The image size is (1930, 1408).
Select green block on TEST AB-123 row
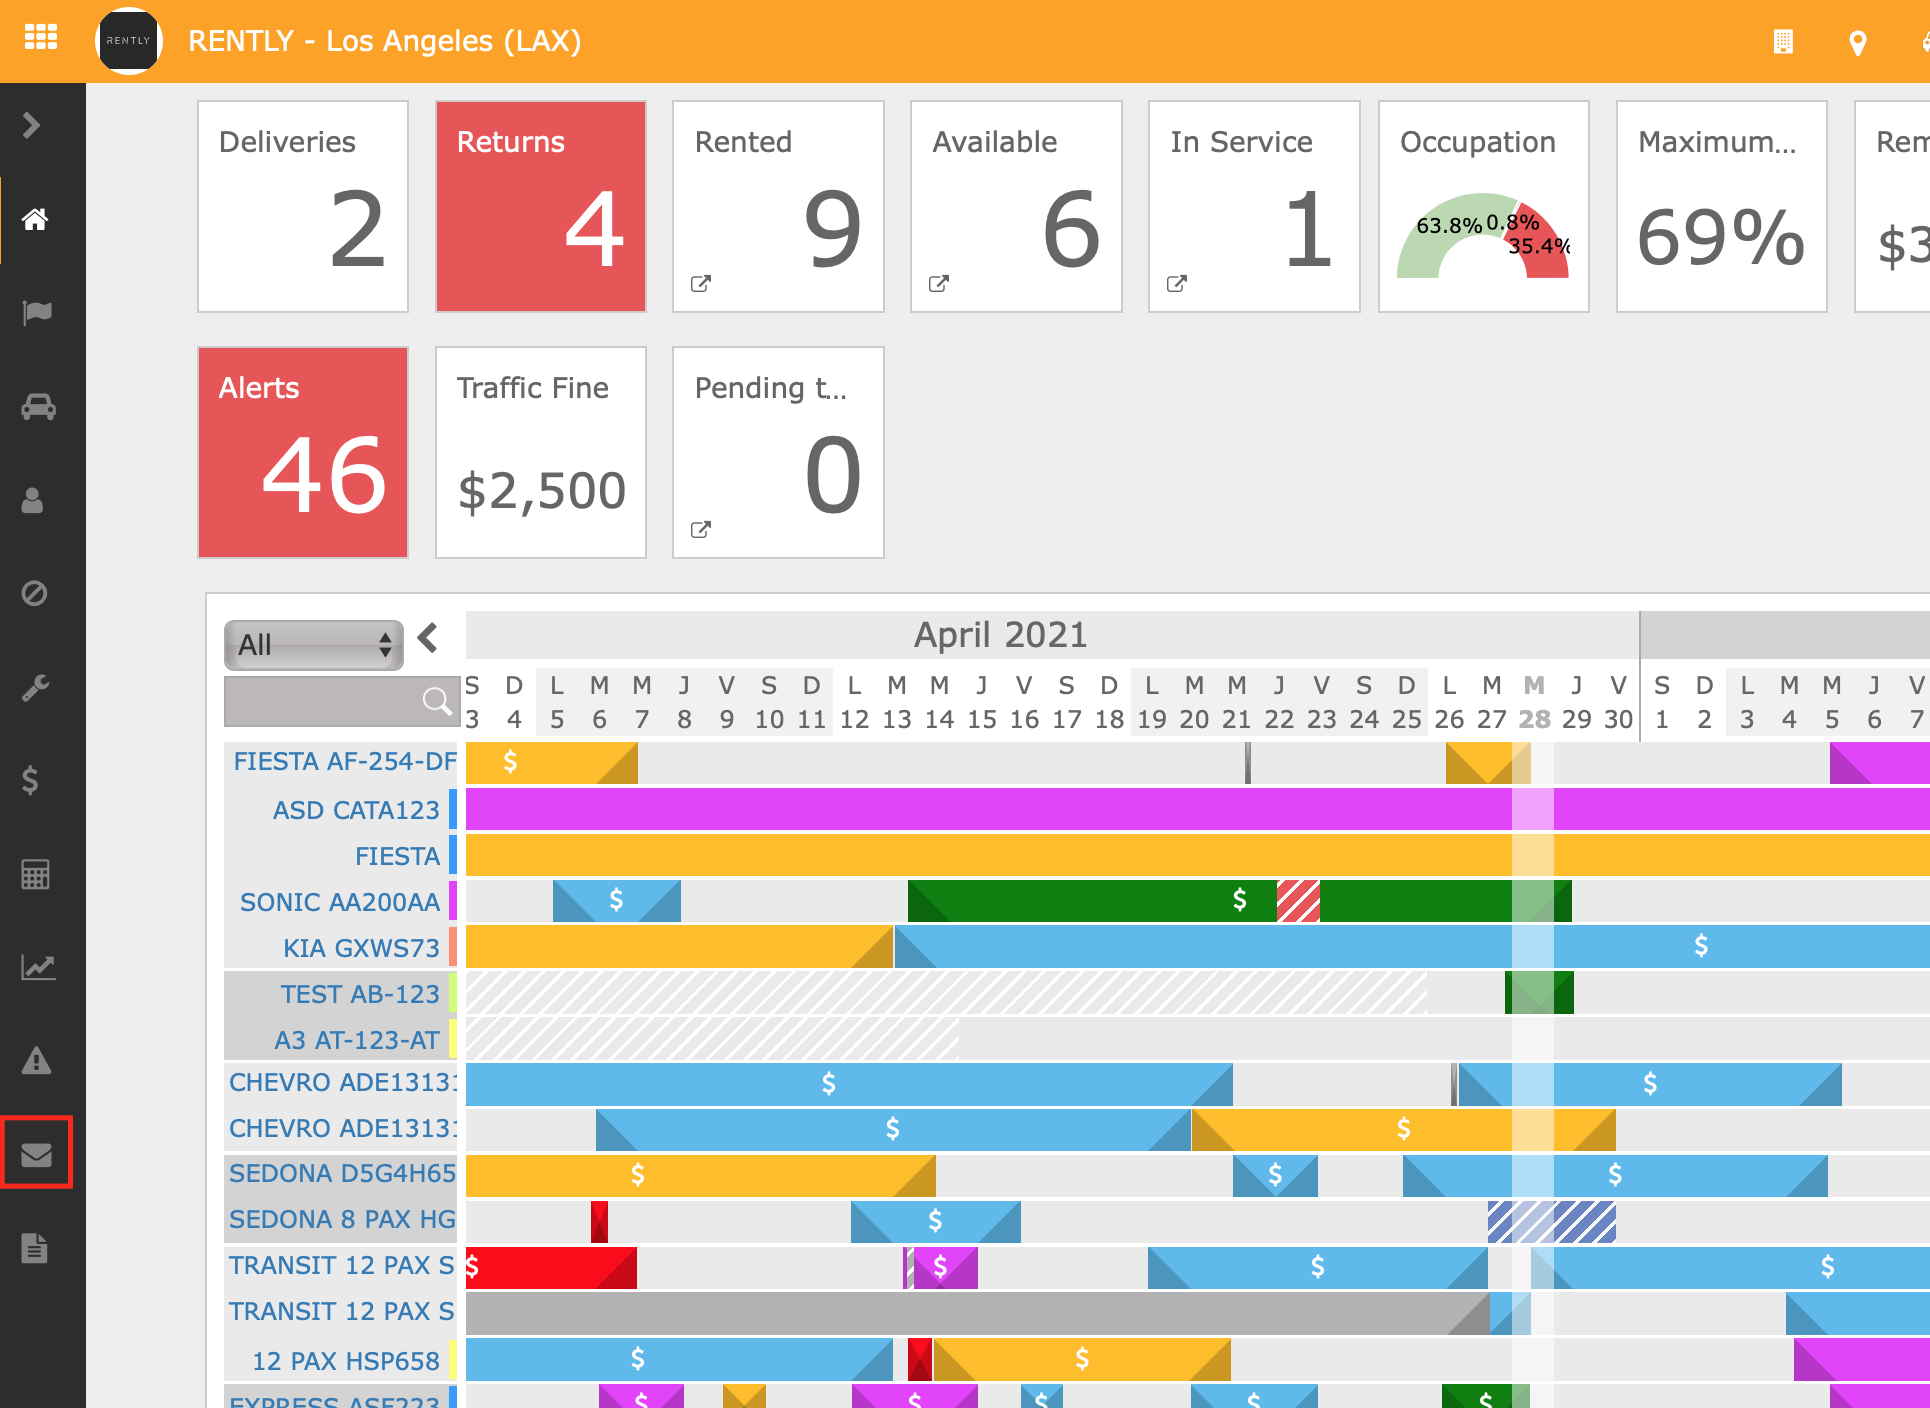(1539, 992)
